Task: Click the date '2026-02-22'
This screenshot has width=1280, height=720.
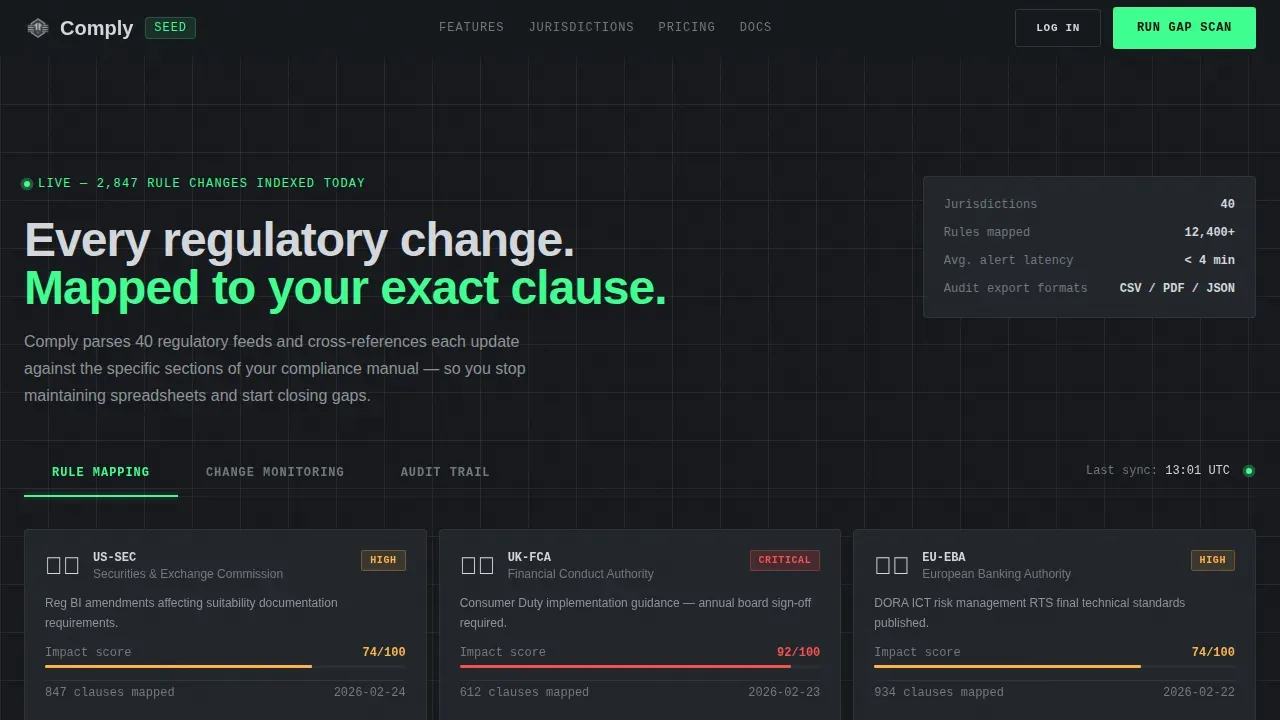Action: click(x=1199, y=692)
